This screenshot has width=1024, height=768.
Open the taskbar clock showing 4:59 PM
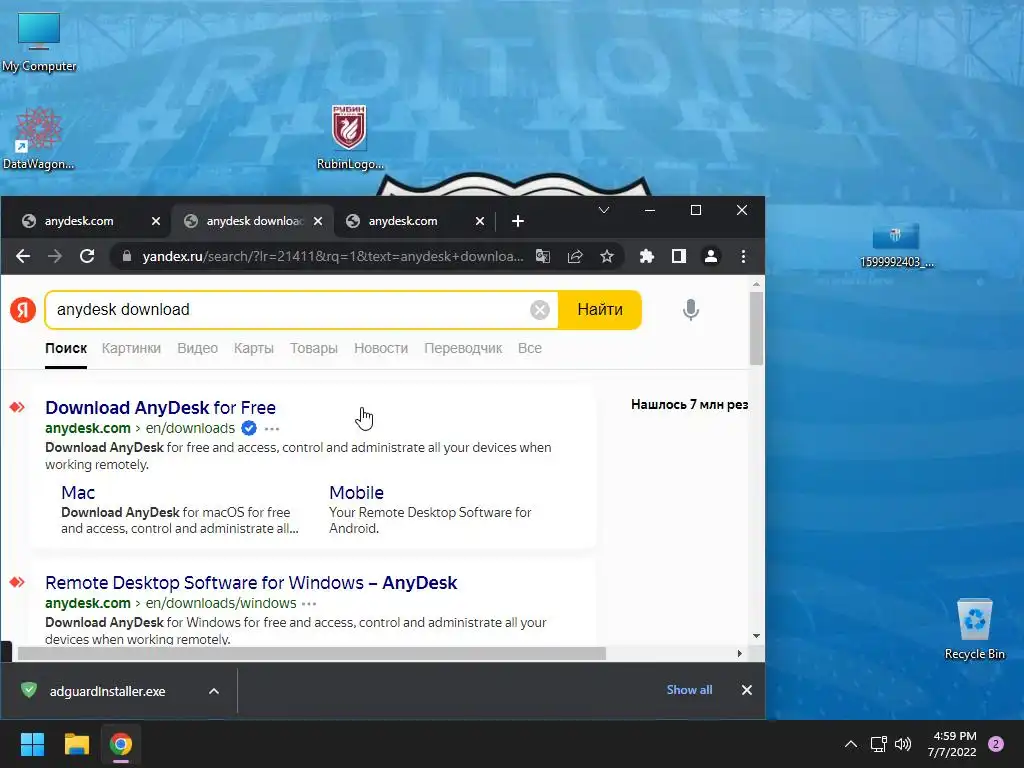[x=953, y=744]
